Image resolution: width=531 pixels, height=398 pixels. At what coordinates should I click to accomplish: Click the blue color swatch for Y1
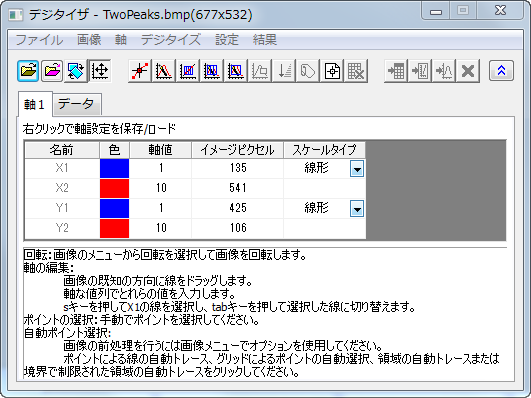(x=114, y=208)
